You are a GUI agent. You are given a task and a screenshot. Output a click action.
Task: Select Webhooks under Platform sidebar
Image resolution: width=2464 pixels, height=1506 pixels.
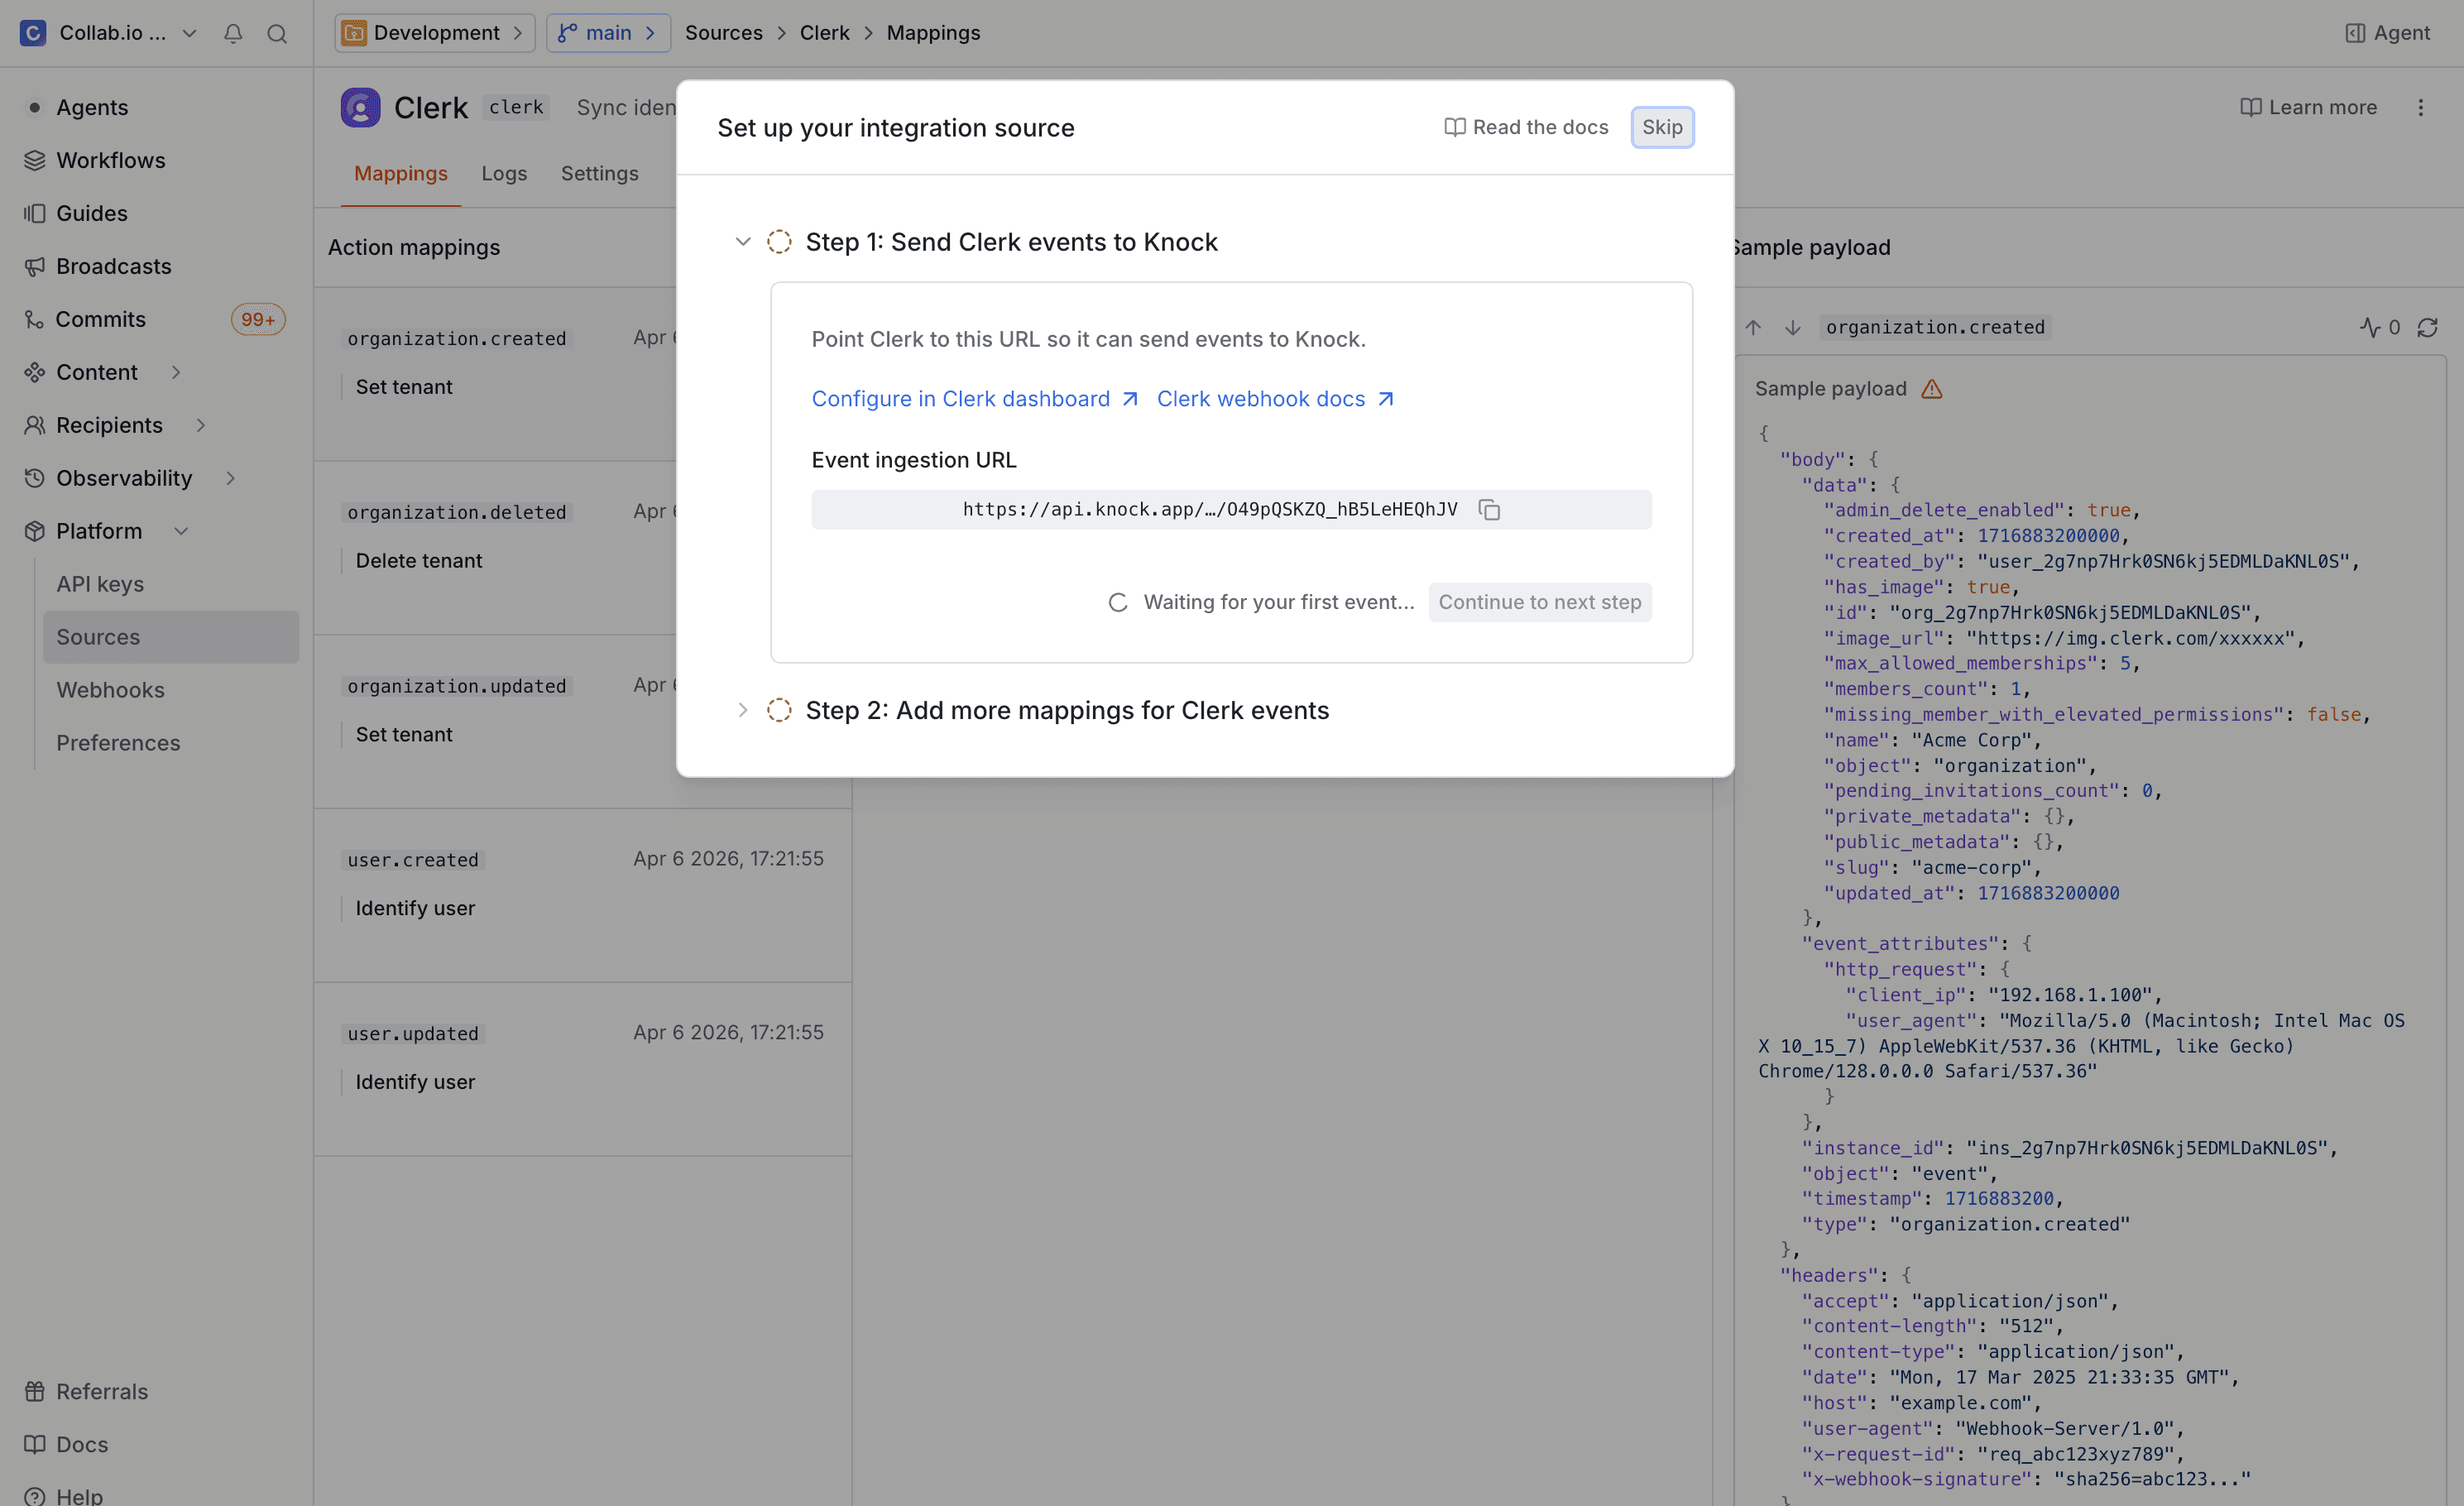[x=110, y=689]
